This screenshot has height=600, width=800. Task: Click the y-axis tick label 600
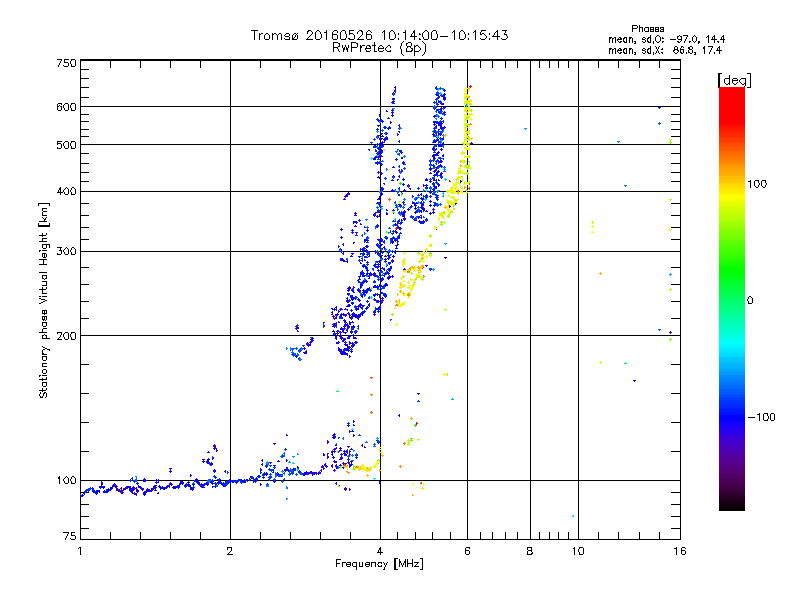pyautogui.click(x=66, y=107)
